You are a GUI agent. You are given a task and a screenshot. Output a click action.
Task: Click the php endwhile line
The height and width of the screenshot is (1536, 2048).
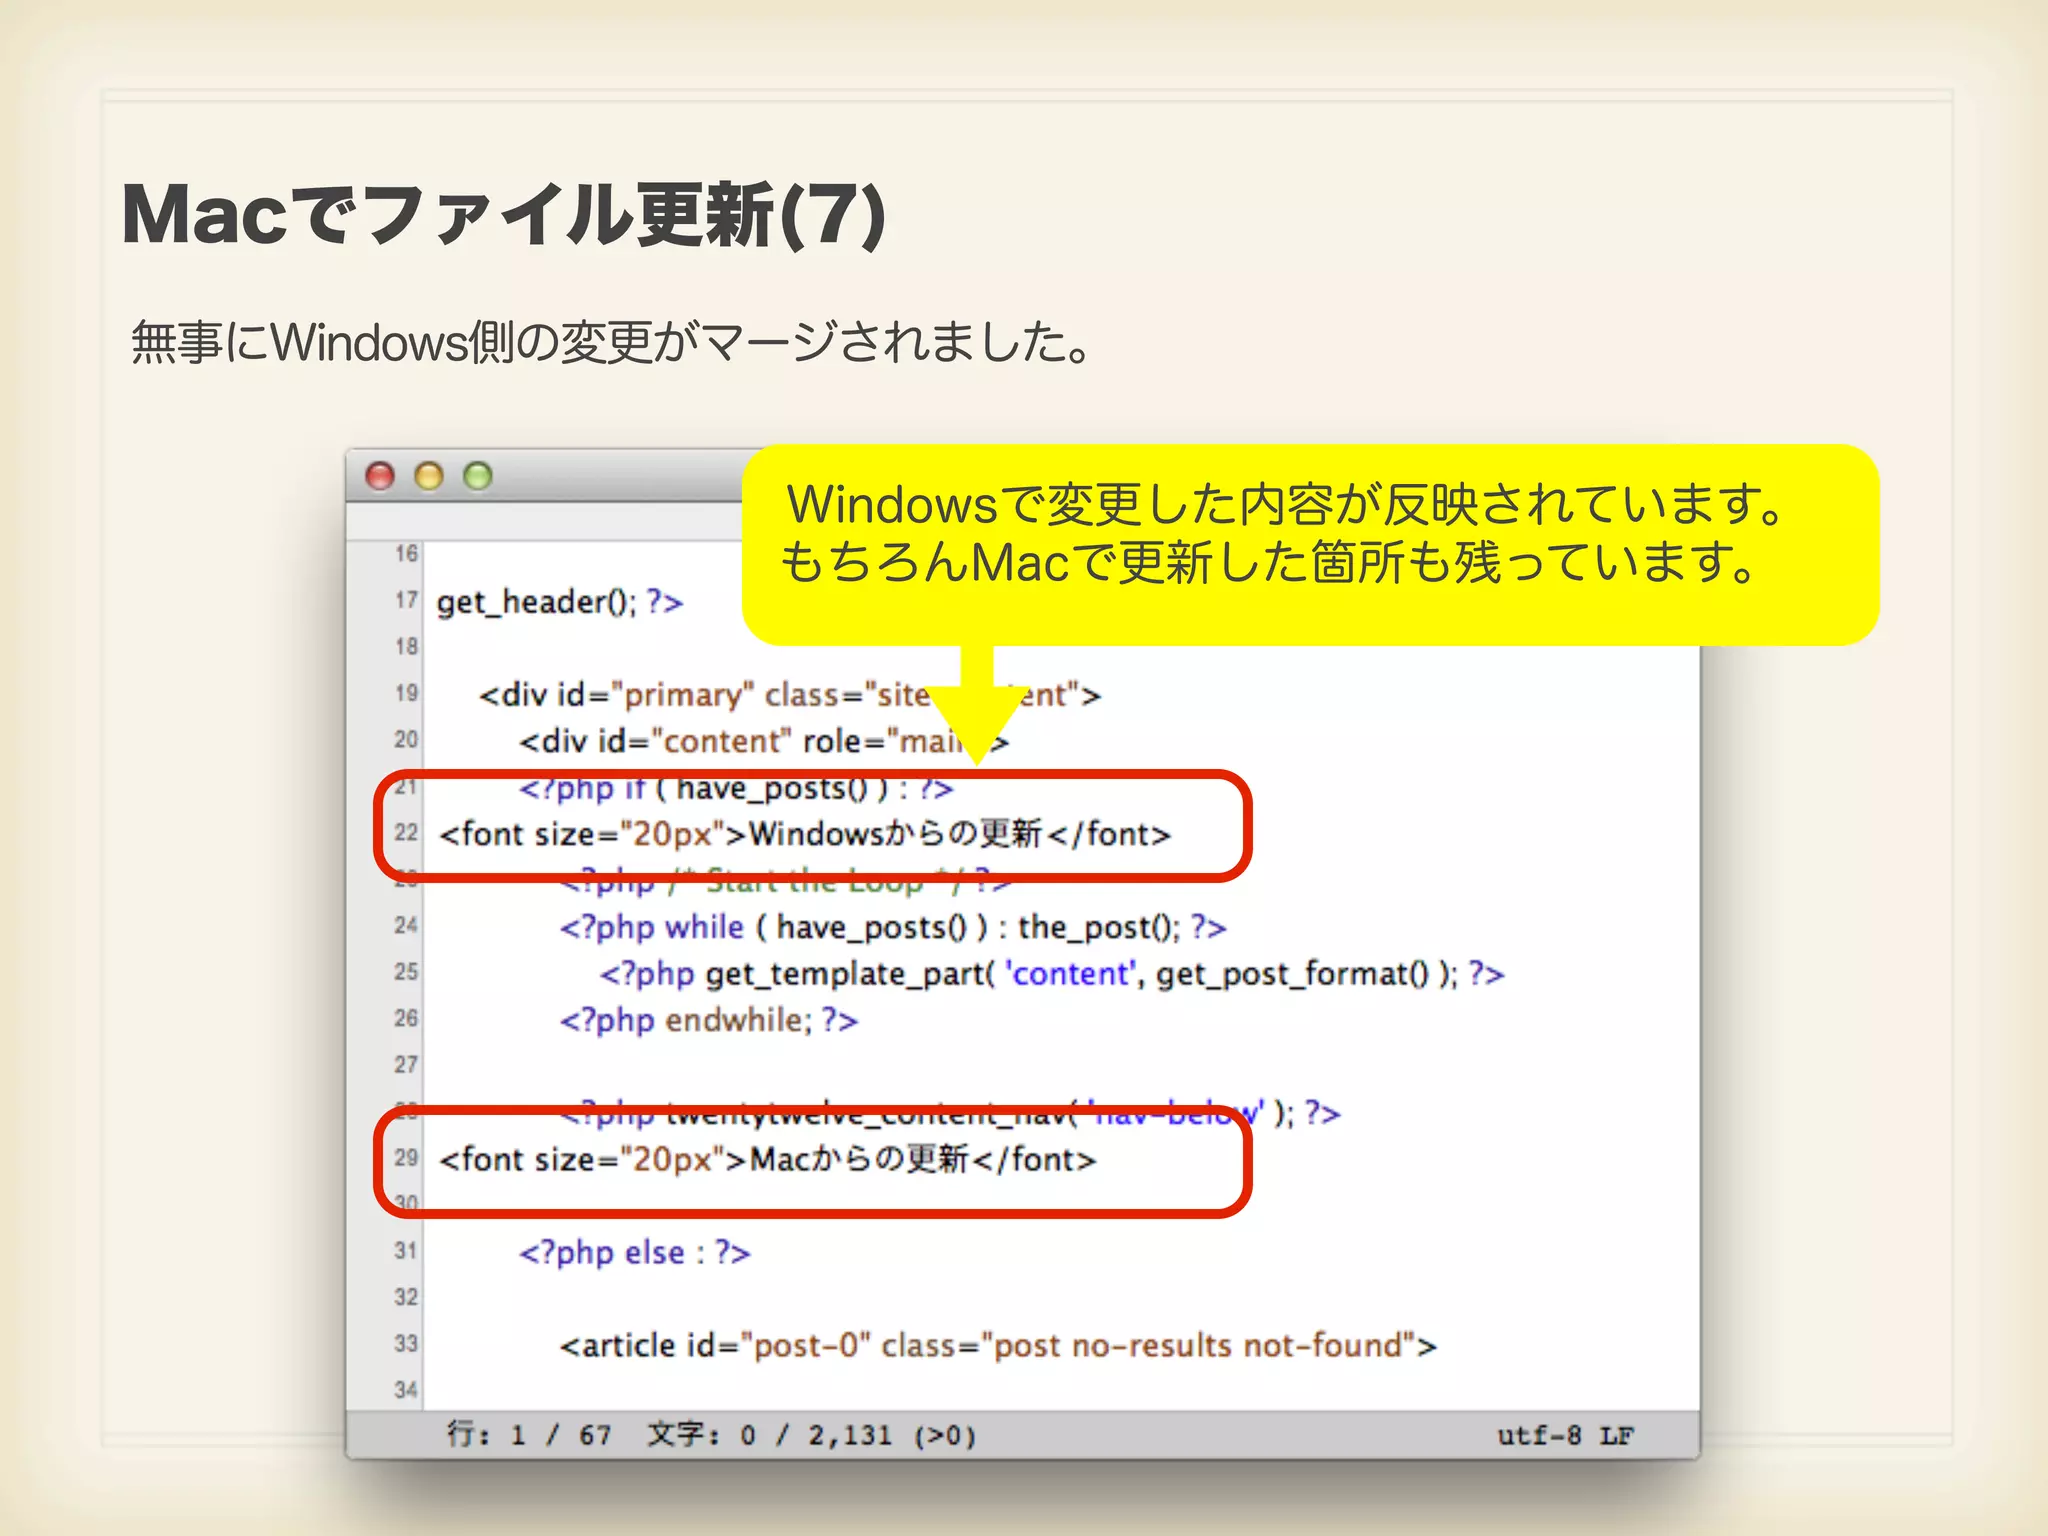tap(708, 1021)
